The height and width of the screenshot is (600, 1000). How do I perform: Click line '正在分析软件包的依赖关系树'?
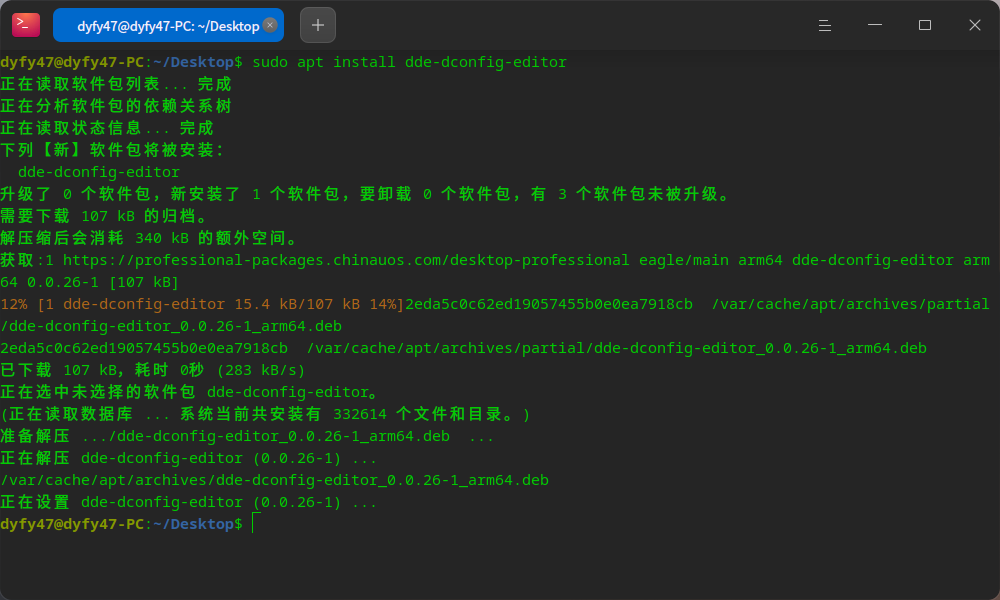(115, 106)
